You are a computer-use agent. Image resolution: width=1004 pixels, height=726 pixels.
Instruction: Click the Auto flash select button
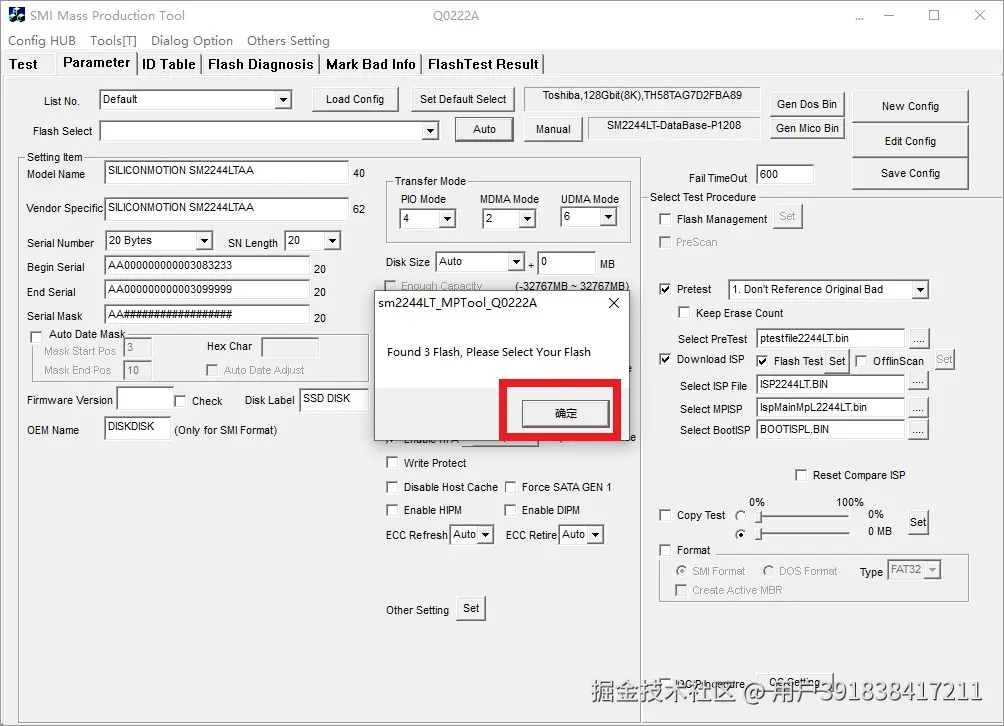tap(484, 129)
